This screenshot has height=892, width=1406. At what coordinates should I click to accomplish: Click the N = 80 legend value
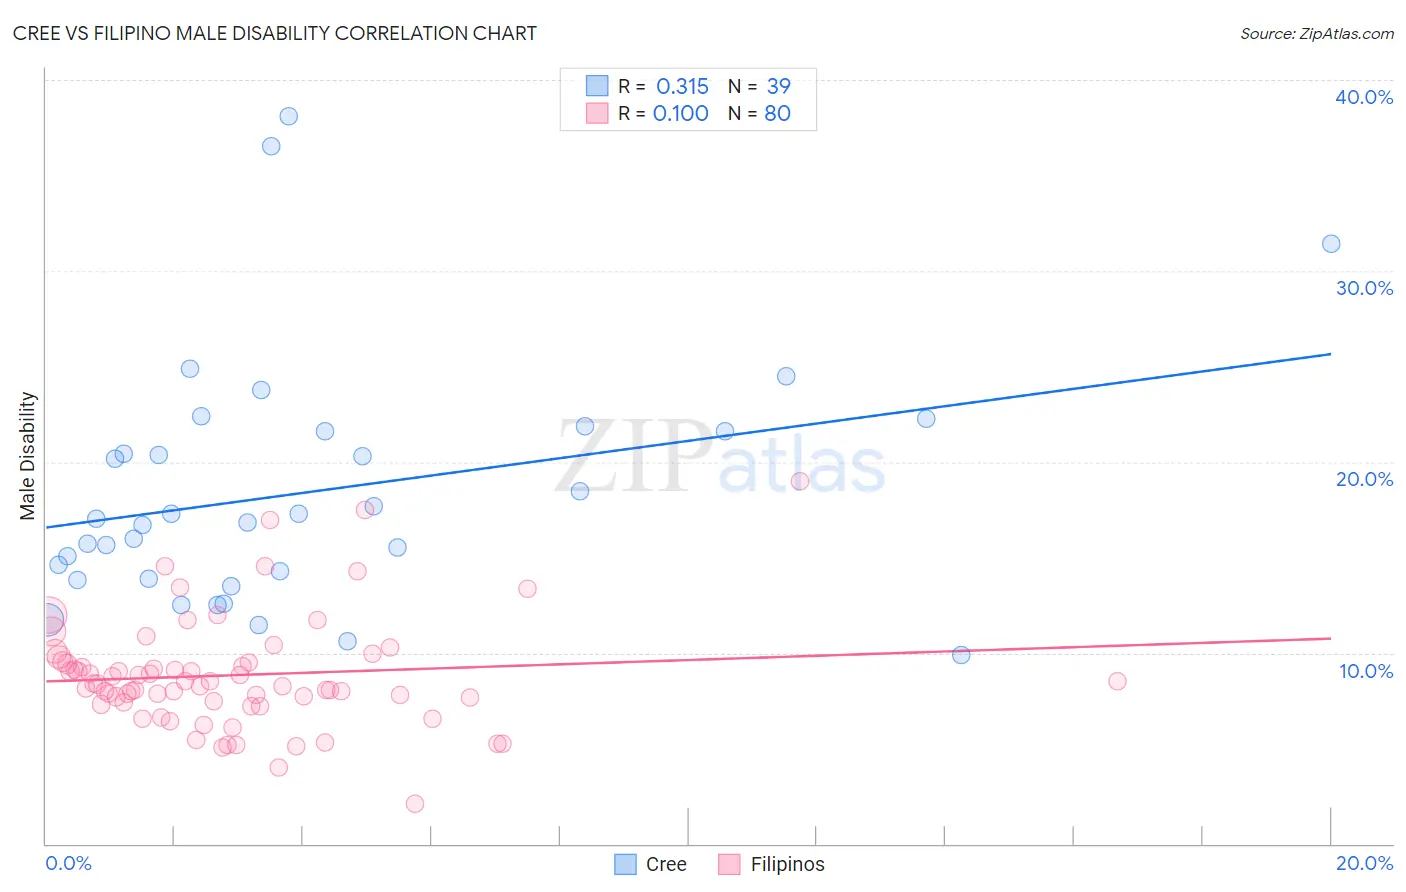click(759, 113)
